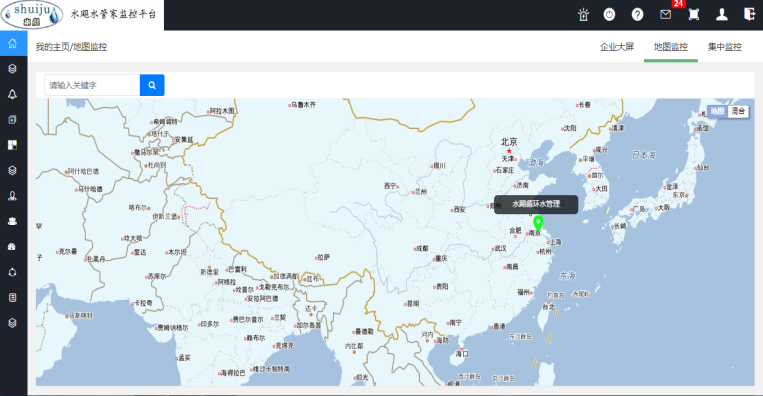This screenshot has width=763, height=396.
Task: Open the bell alerts icon in sidebar
Action: 13,94
